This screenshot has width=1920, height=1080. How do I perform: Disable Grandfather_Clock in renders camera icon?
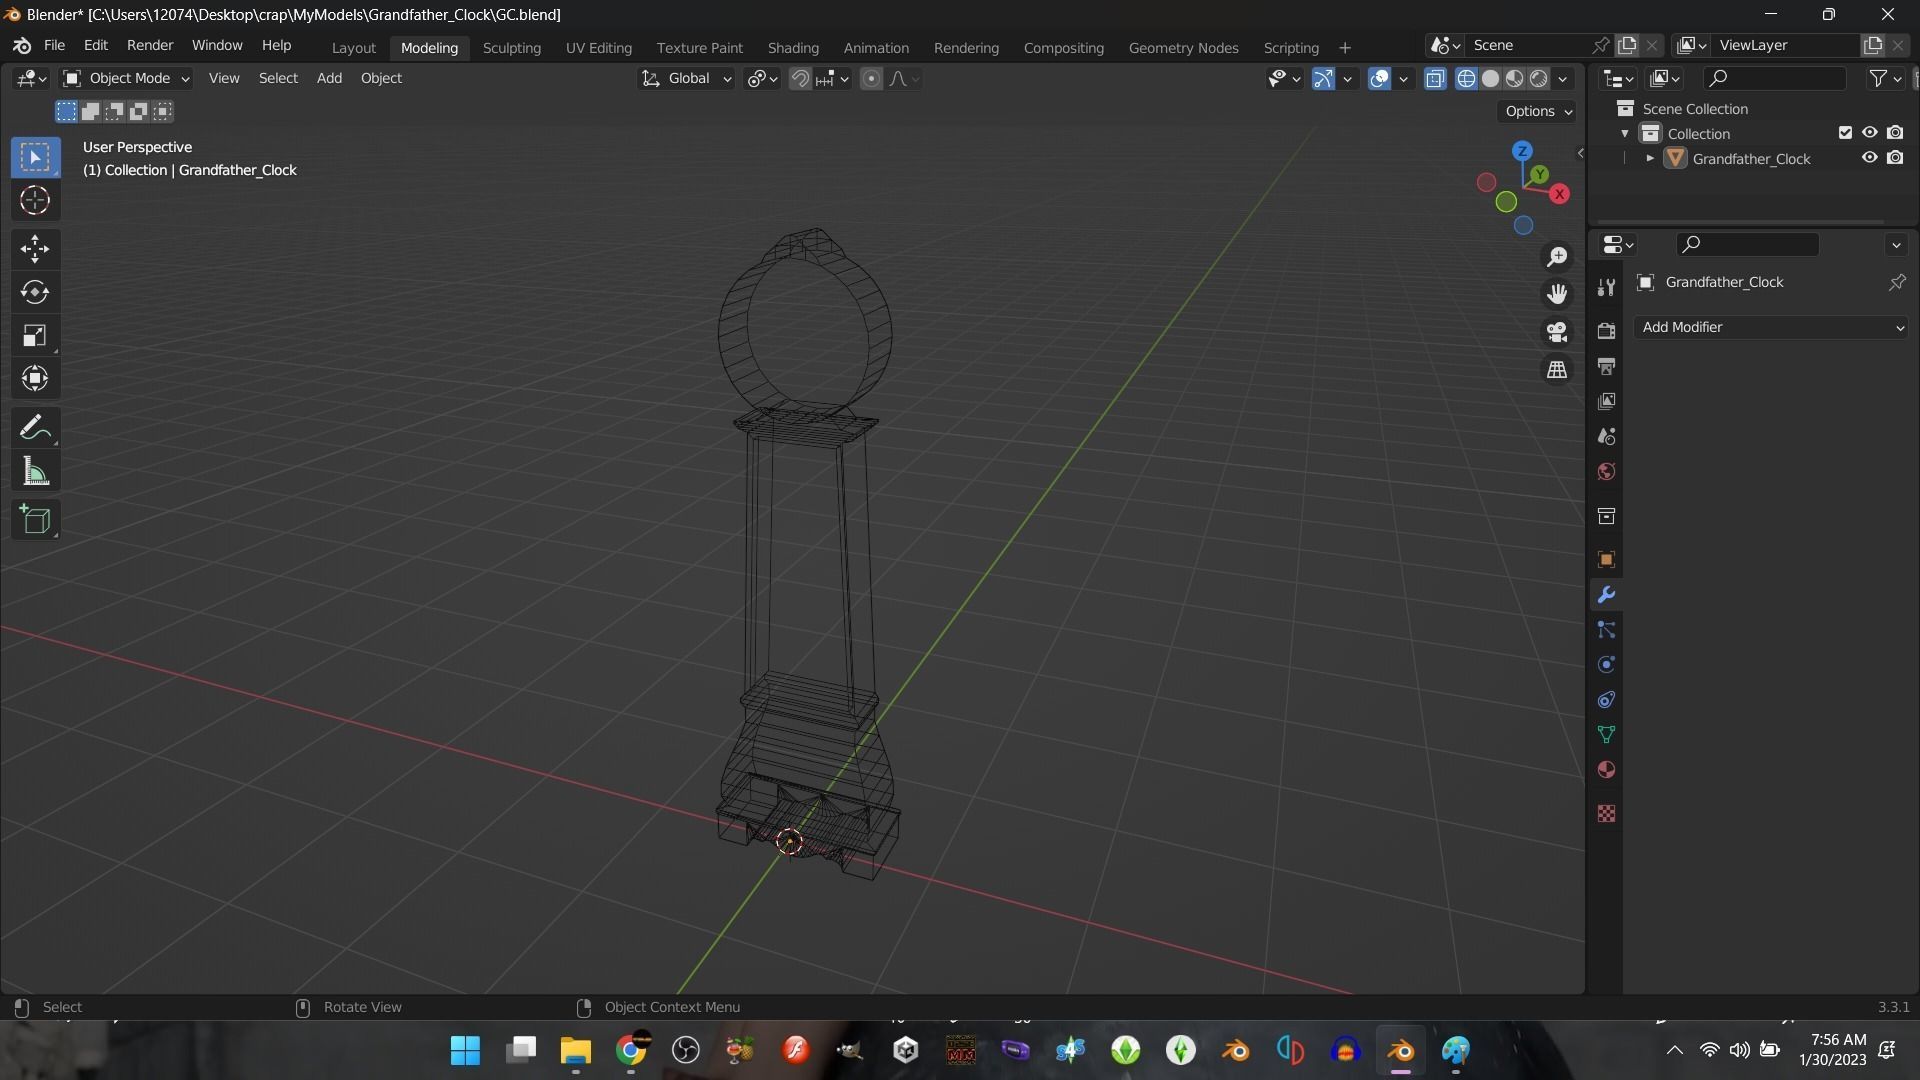(x=1895, y=158)
